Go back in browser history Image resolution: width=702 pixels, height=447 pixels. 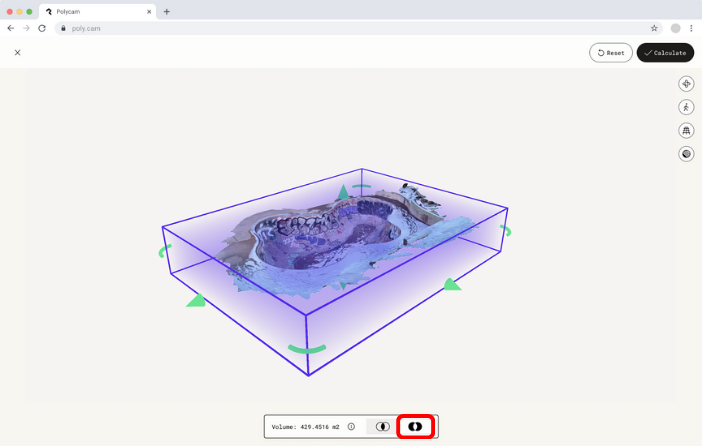(x=11, y=28)
